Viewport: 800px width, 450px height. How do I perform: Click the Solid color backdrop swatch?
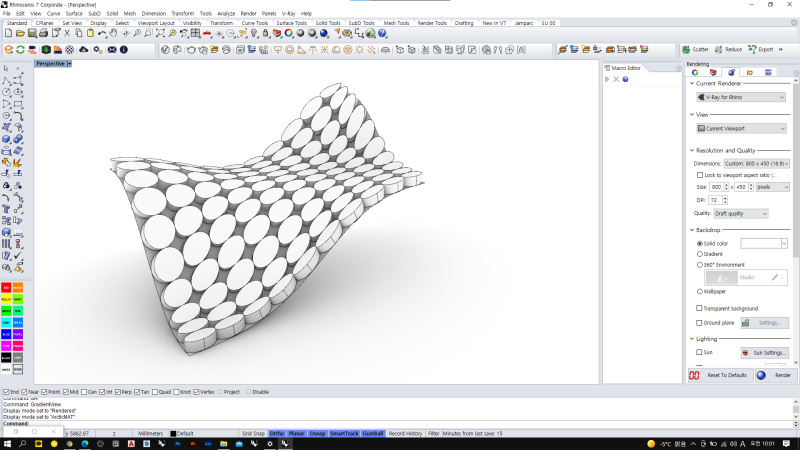tap(760, 243)
